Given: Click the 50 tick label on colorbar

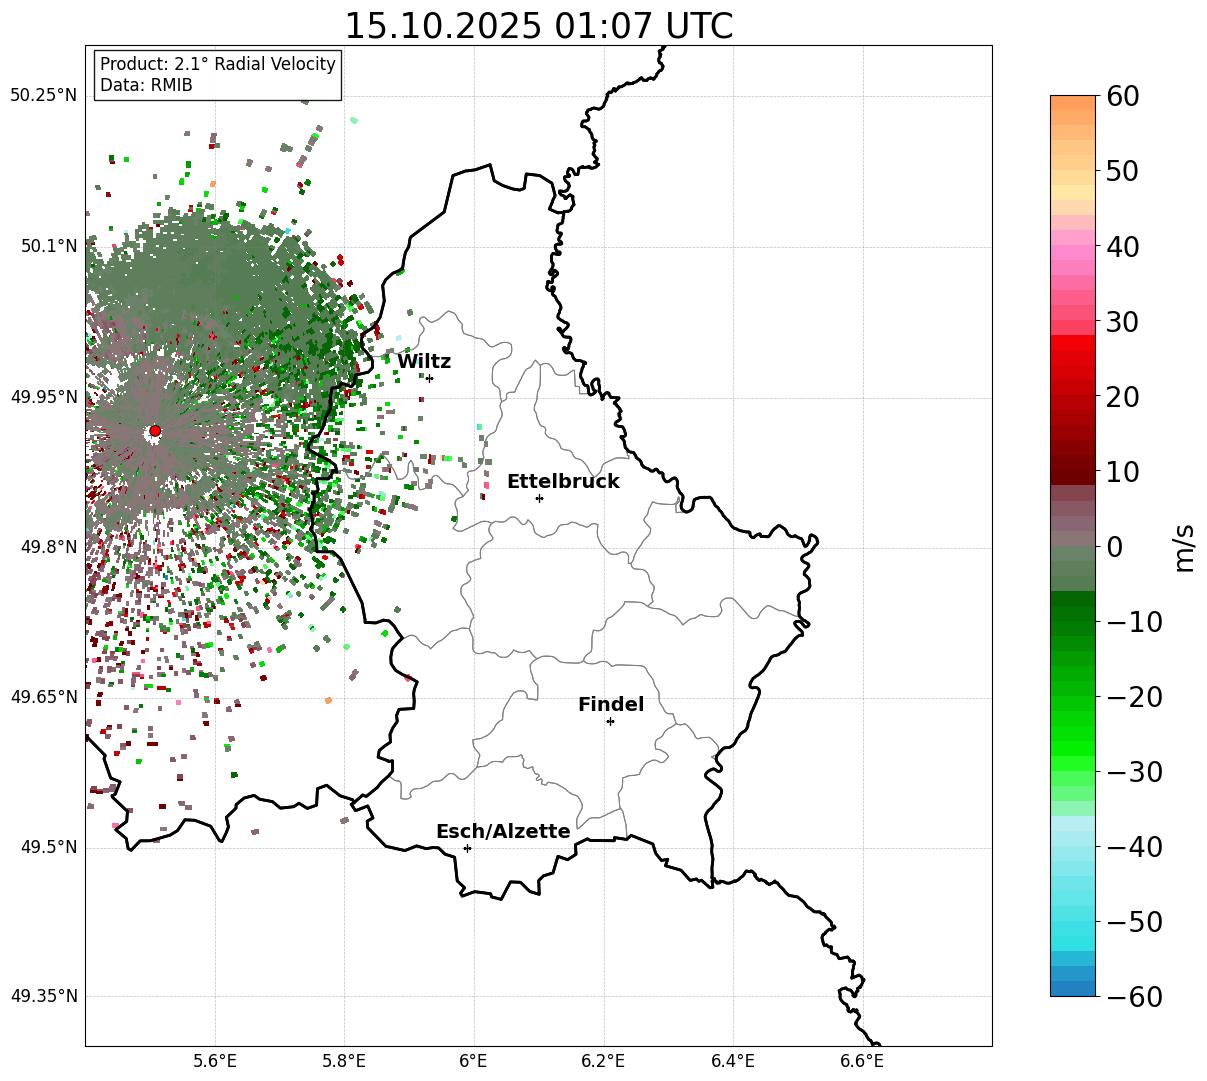Looking at the screenshot, I should tap(1124, 171).
